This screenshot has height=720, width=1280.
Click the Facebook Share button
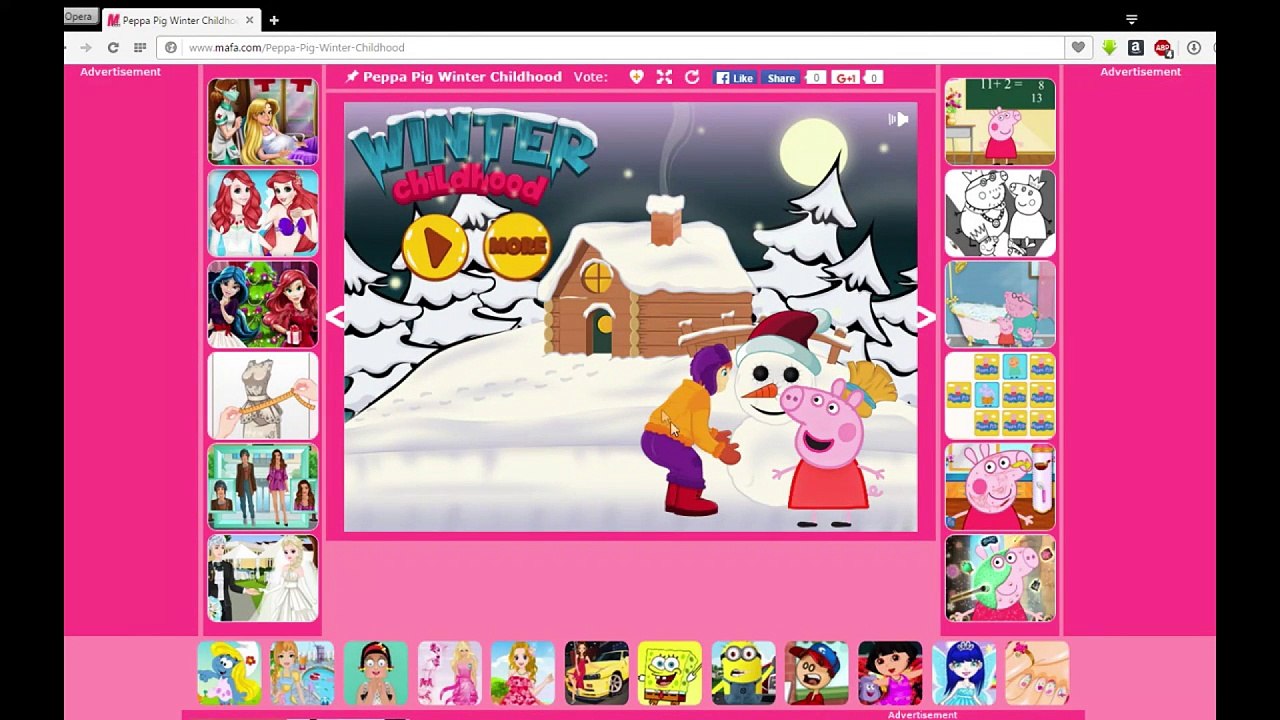781,78
